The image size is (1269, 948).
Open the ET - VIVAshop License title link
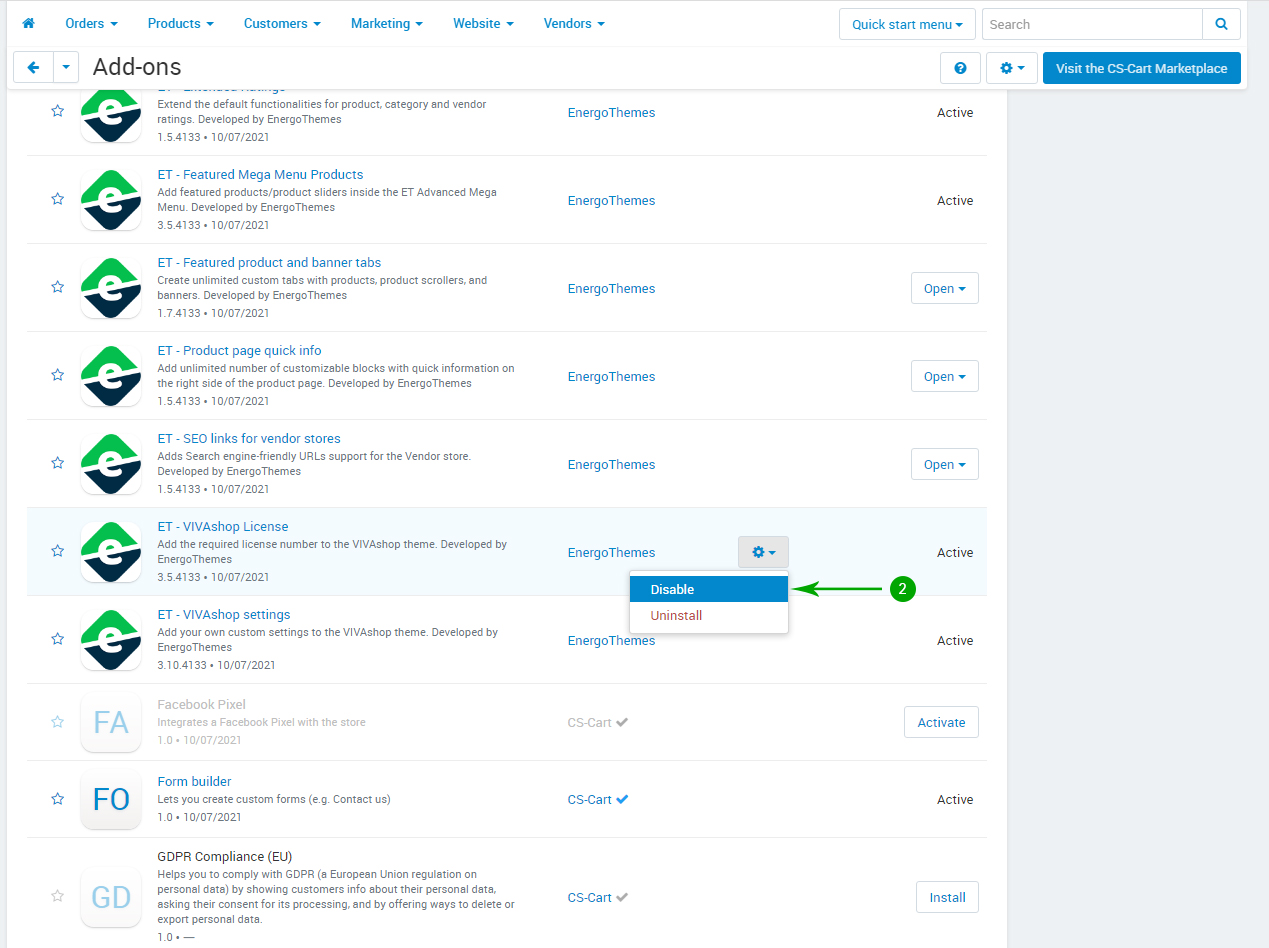[223, 527]
